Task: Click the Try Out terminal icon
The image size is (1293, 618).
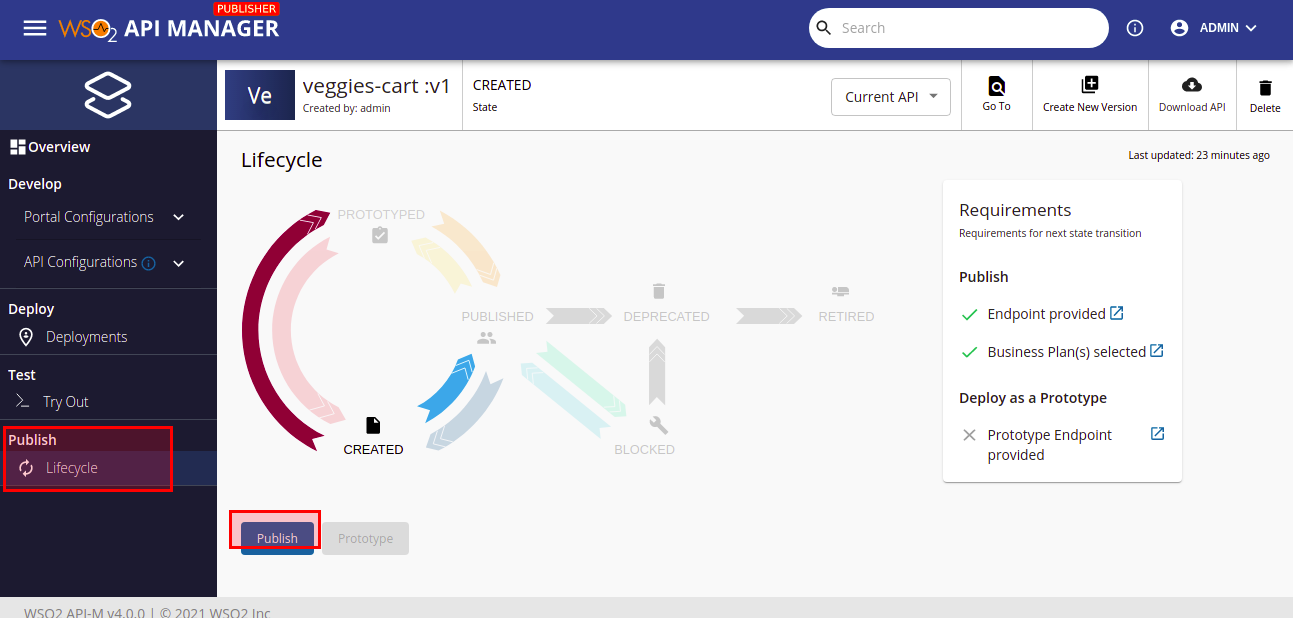Action: coord(24,401)
